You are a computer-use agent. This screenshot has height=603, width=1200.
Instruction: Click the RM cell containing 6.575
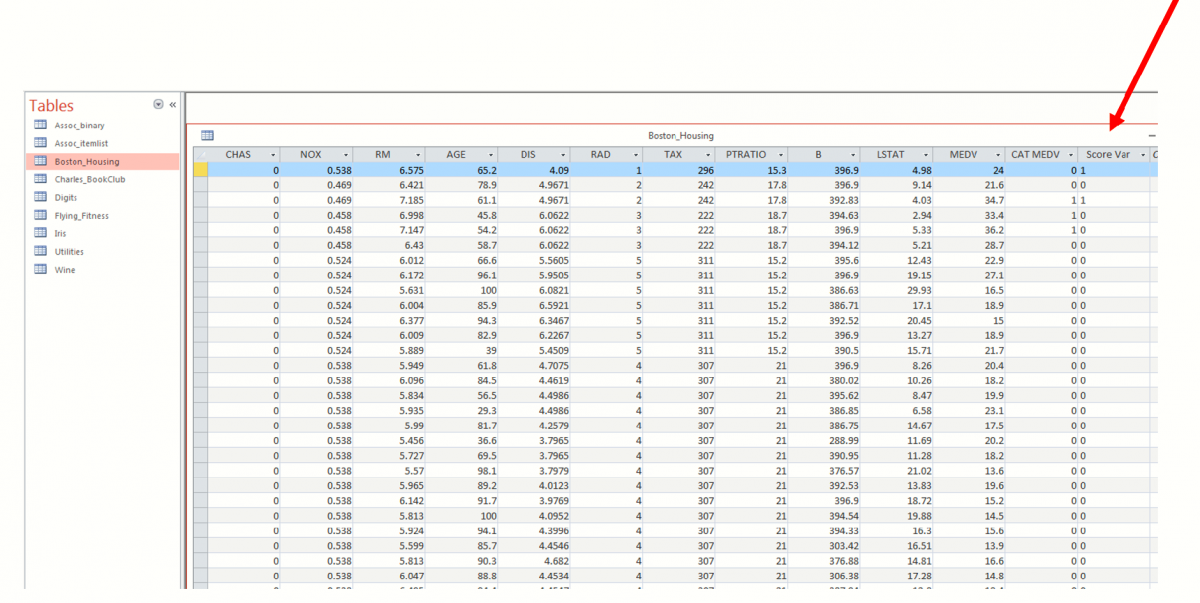pos(389,170)
